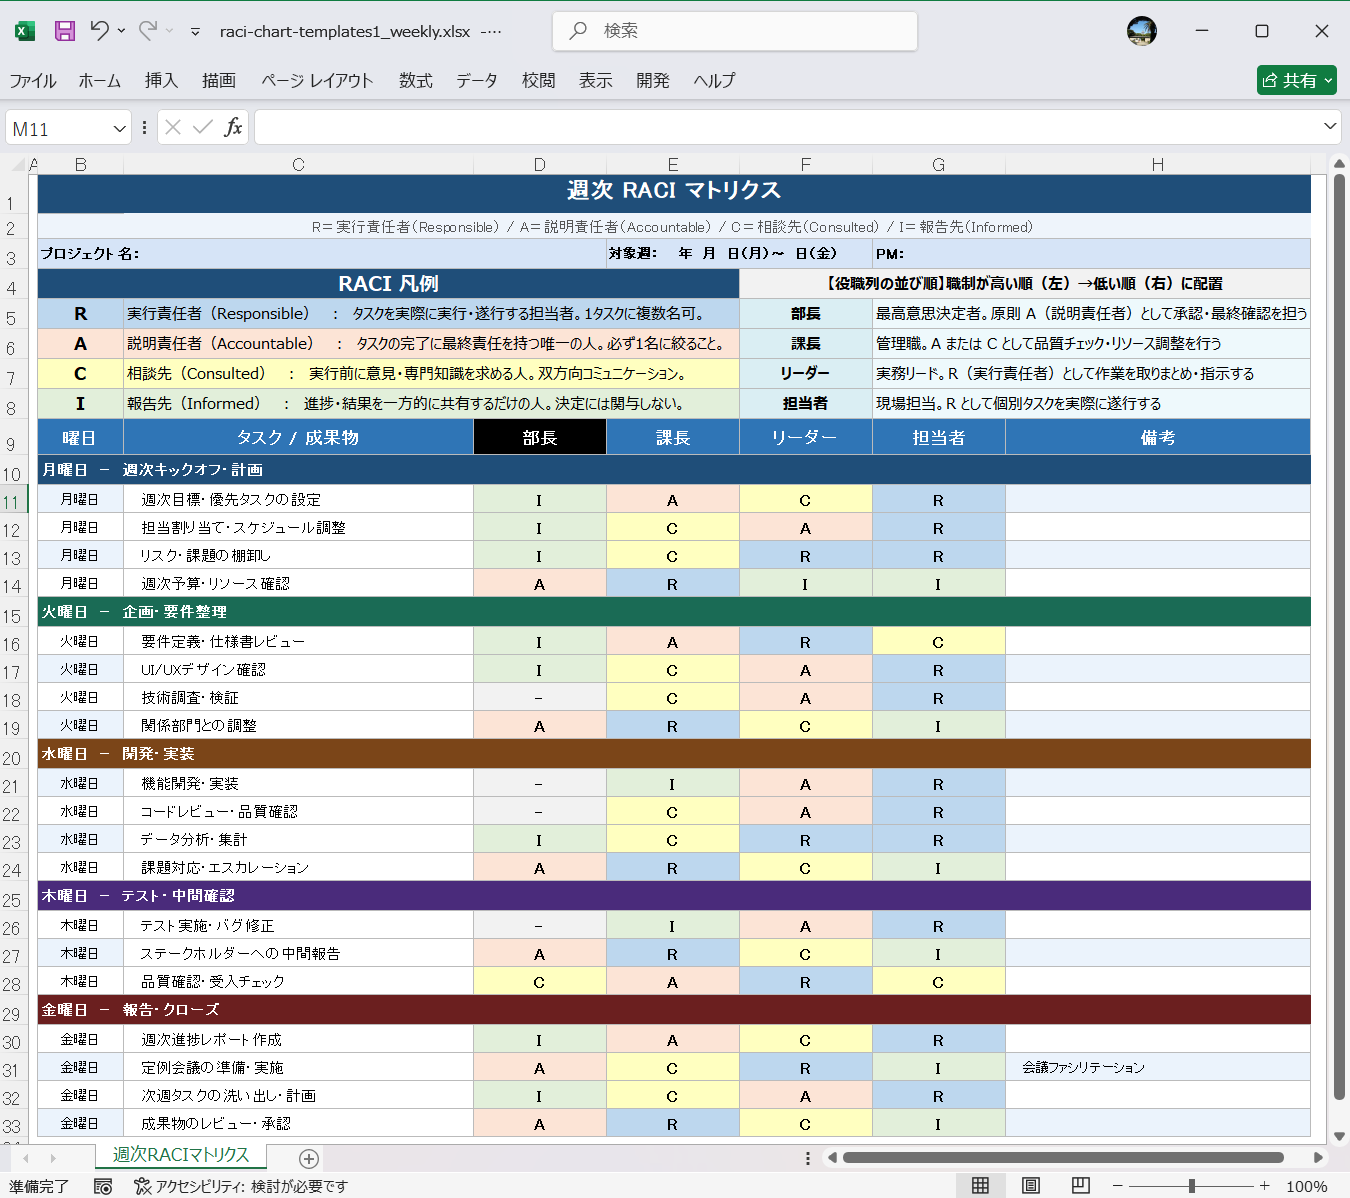Open the 校閲 ribbon tab
Image resolution: width=1350 pixels, height=1198 pixels.
(539, 81)
